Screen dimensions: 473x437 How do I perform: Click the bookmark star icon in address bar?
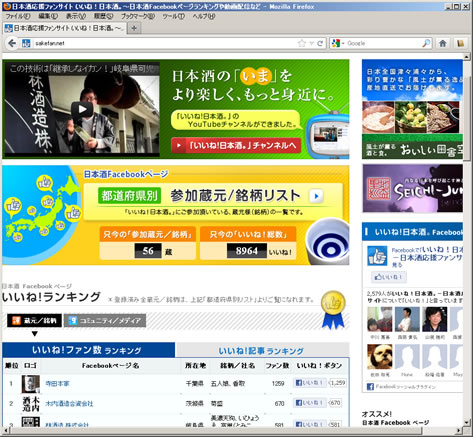point(302,43)
